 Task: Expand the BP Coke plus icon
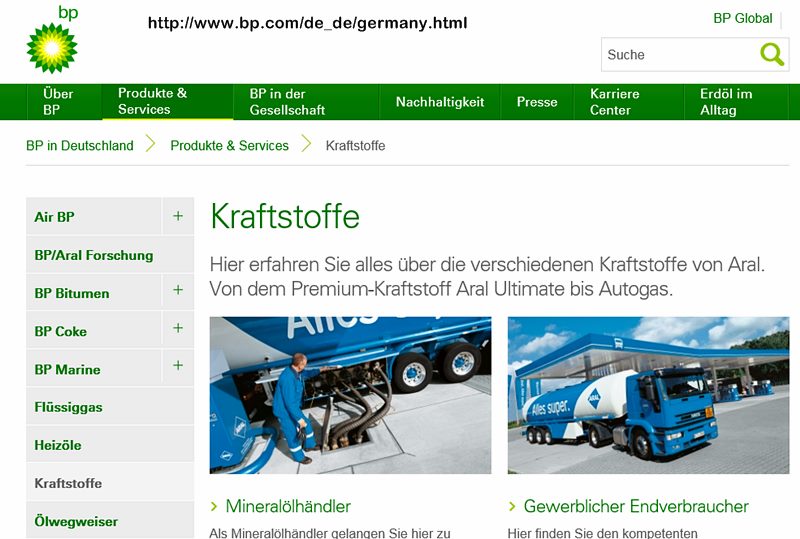pyautogui.click(x=178, y=329)
